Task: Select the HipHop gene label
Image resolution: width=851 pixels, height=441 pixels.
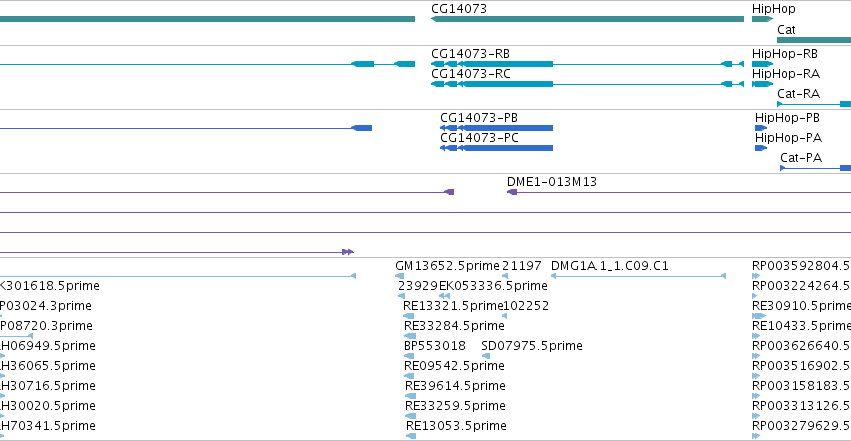Action: point(773,9)
